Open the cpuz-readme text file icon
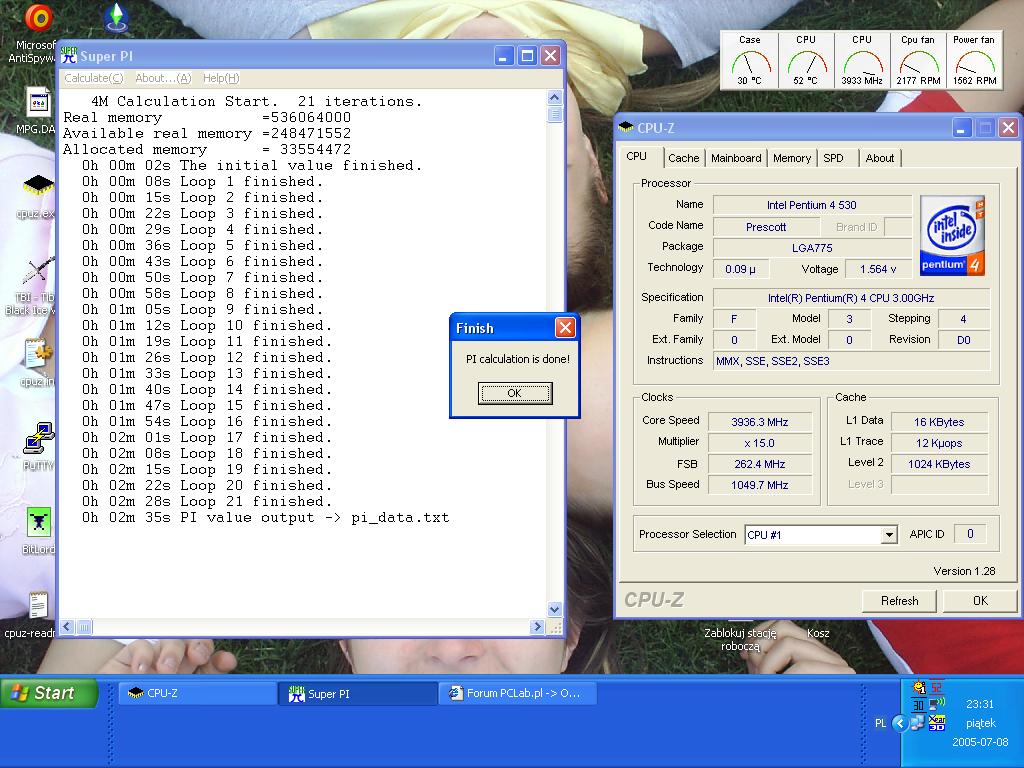Screen dimensions: 1024x768 [x=38, y=606]
